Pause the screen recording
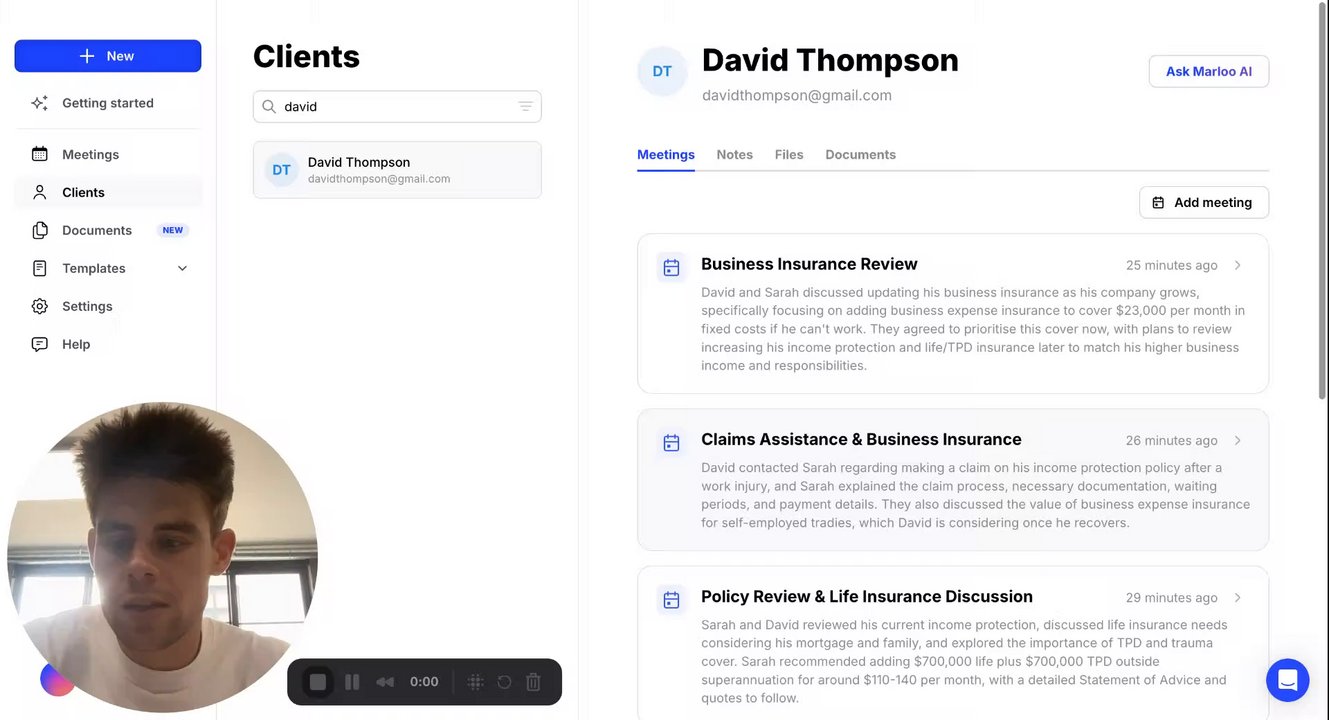1329x720 pixels. [x=352, y=682]
